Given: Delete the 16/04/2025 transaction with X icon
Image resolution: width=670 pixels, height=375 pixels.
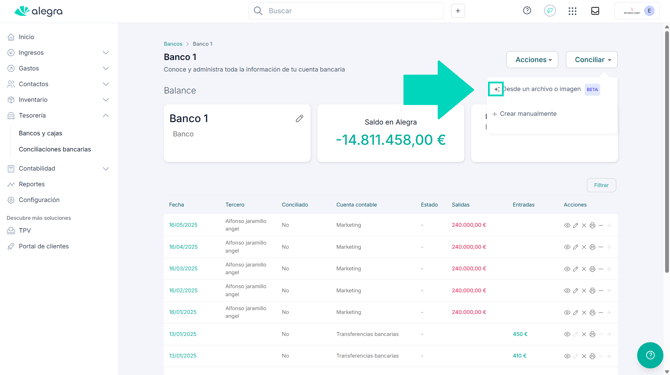Looking at the screenshot, I should tap(584, 247).
